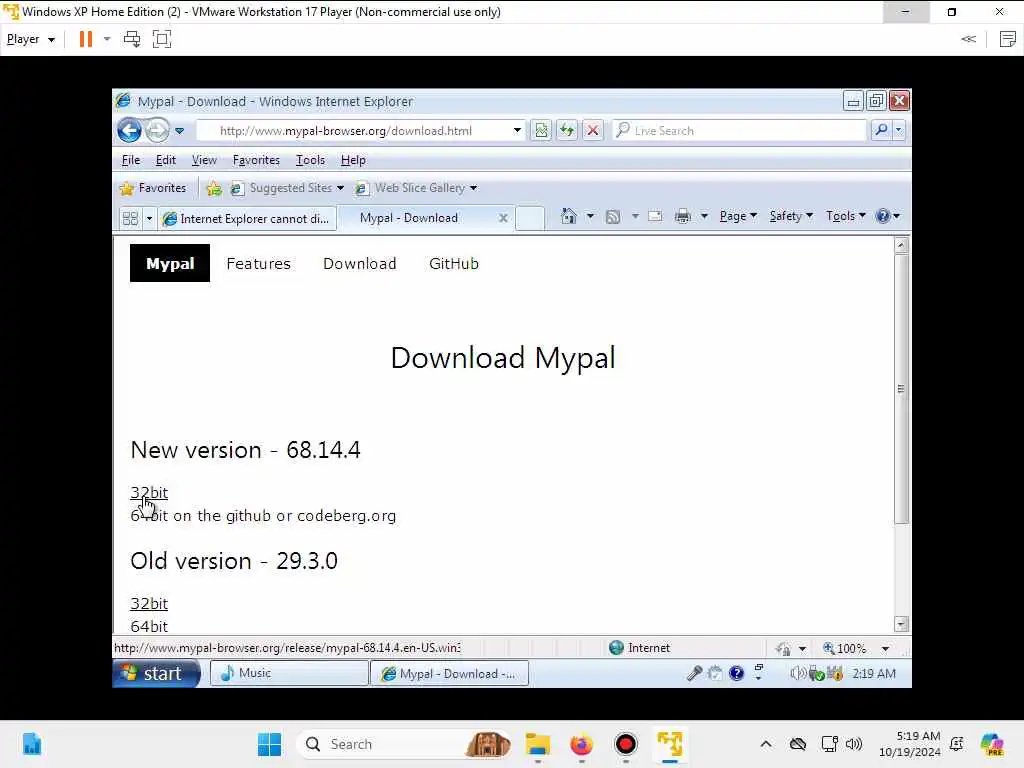Viewport: 1024px width, 768px height.
Task: Expand the Home button dropdown arrow
Action: pyautogui.click(x=590, y=216)
